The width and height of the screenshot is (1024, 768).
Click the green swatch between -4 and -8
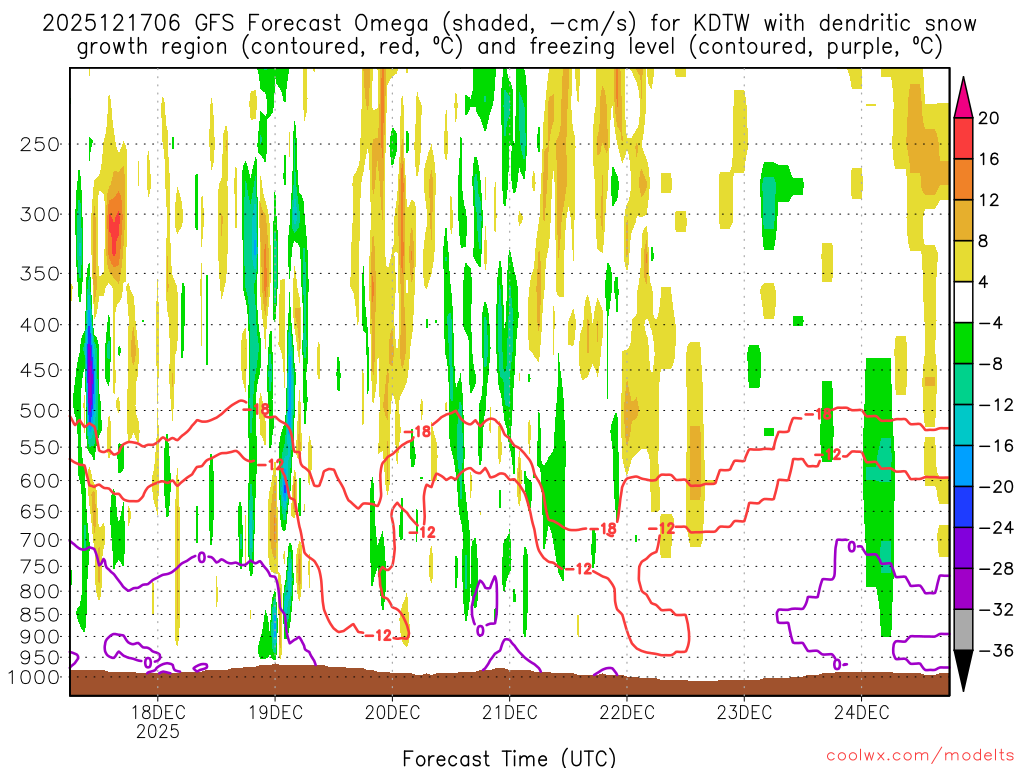click(963, 343)
